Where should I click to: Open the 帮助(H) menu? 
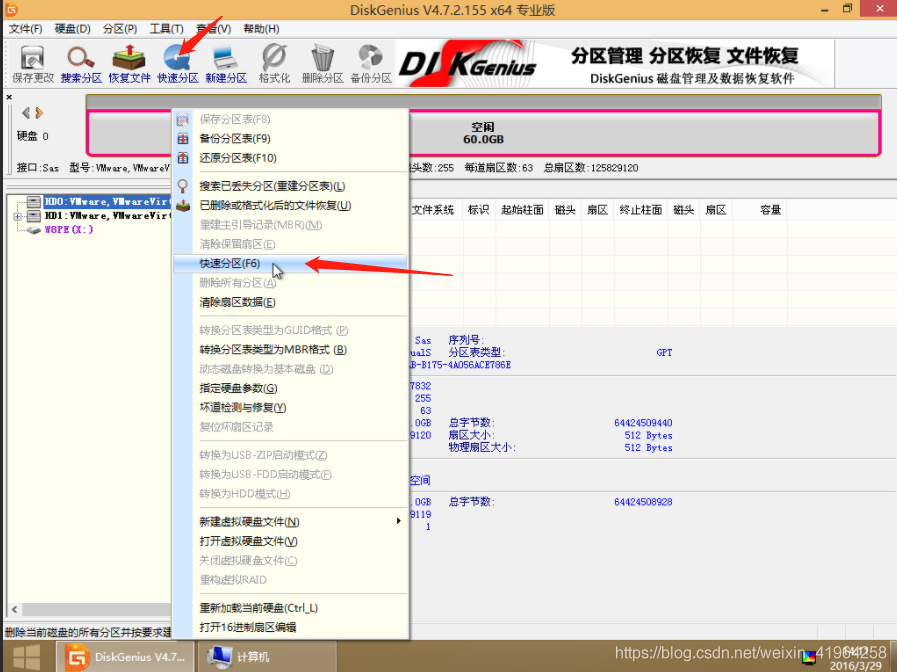(x=261, y=29)
